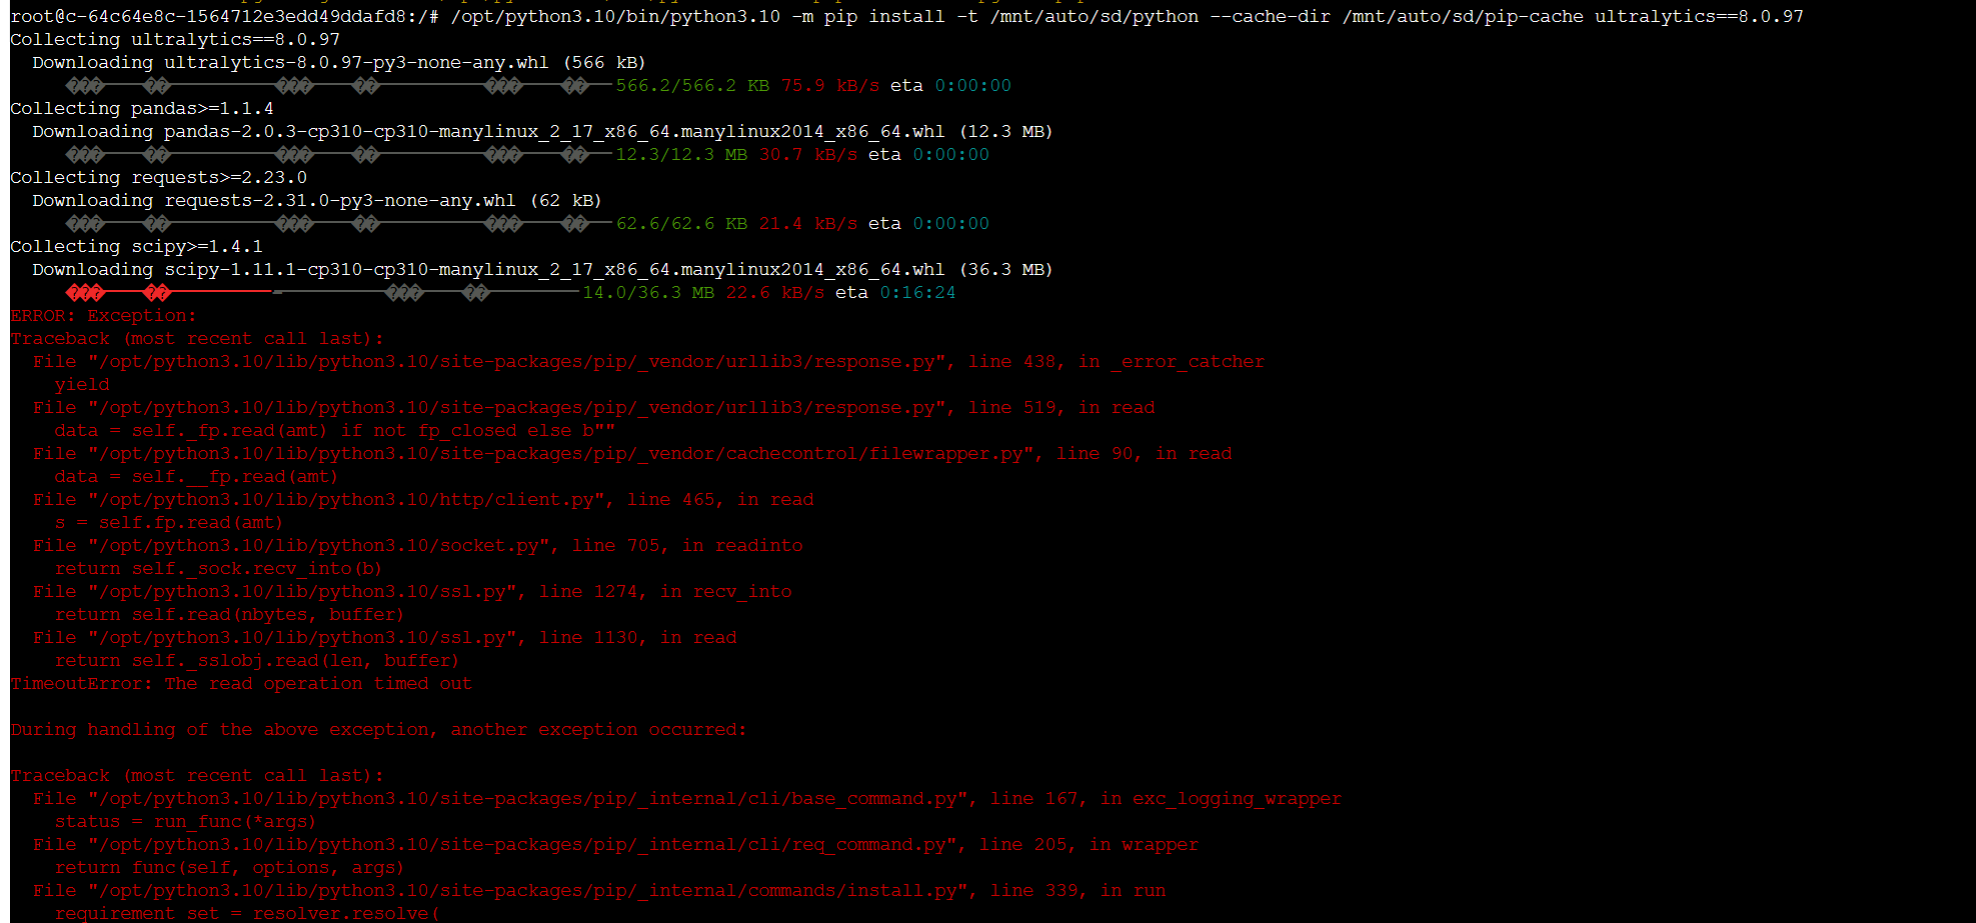The height and width of the screenshot is (923, 1976).
Task: Click the code line "requirement_set = resolver.resolve("
Action: coord(246,913)
